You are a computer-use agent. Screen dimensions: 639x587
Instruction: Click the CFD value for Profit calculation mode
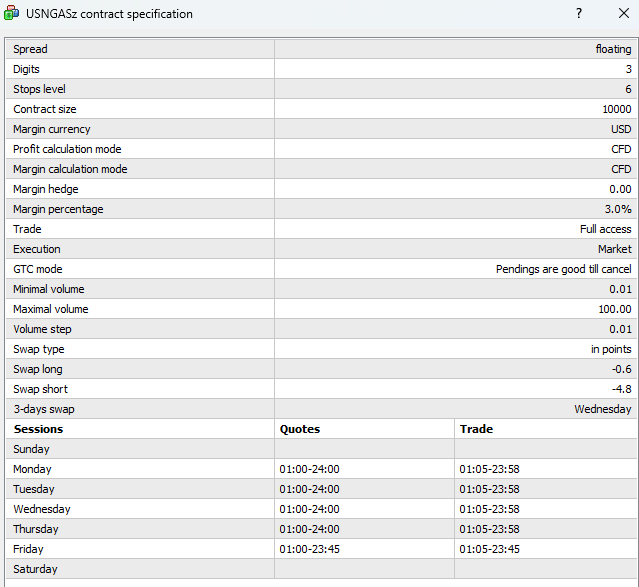(x=621, y=149)
